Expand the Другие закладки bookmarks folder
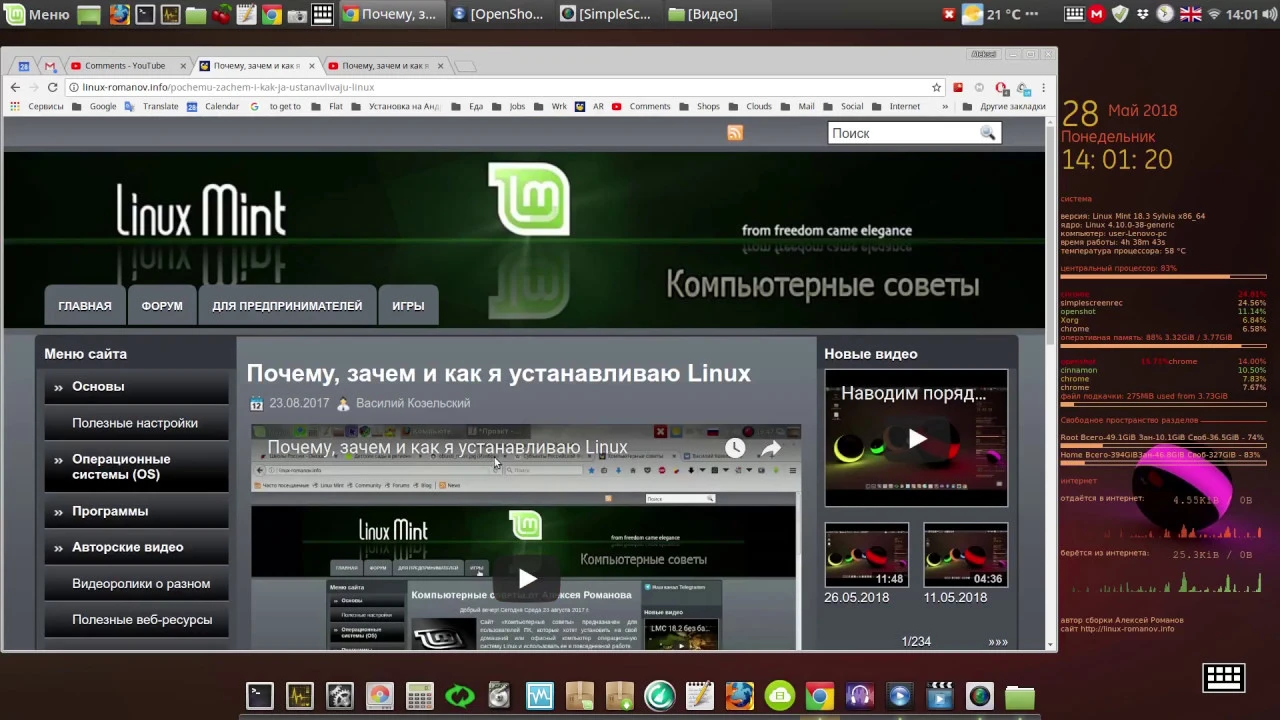The width and height of the screenshot is (1280, 720). (x=1005, y=106)
